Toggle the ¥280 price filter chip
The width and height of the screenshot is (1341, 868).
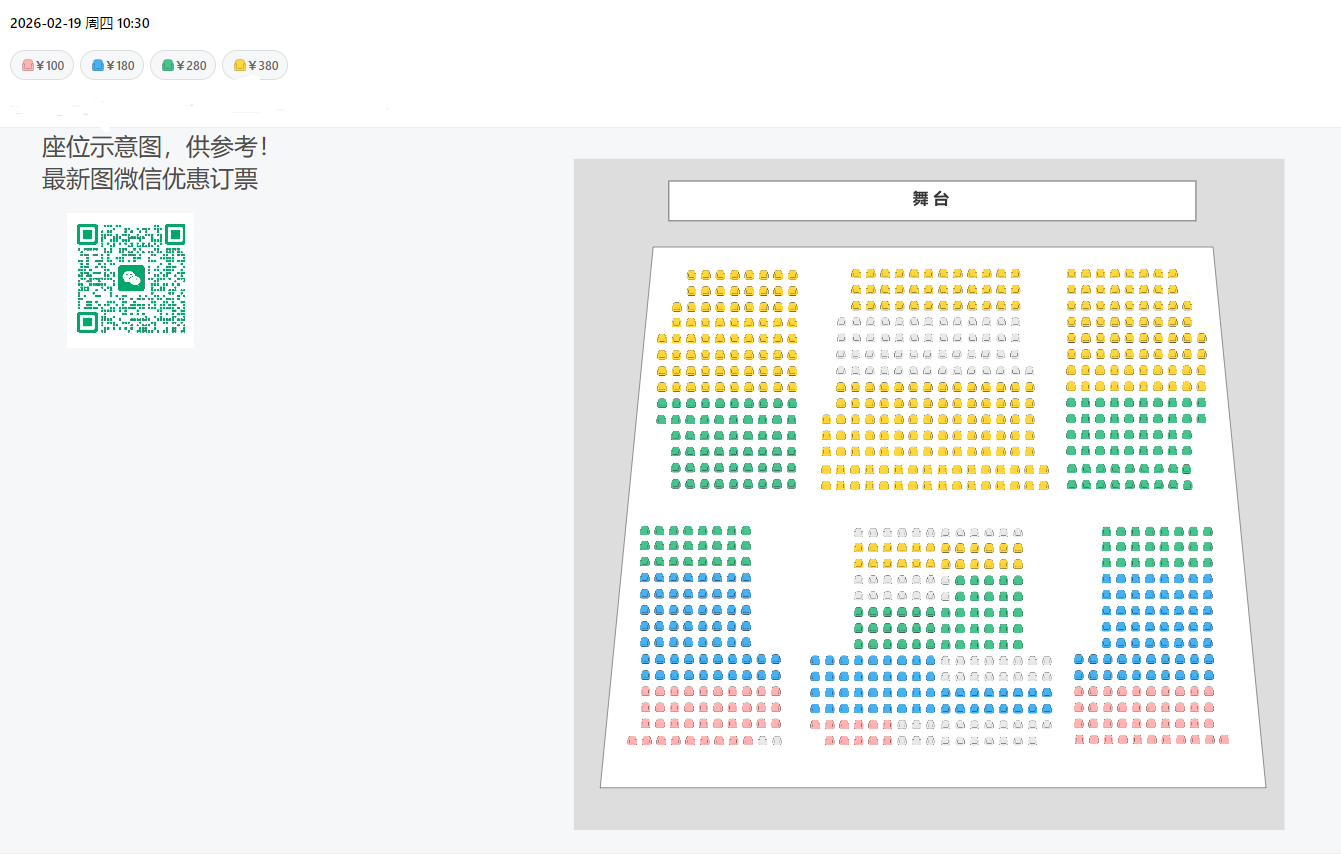183,66
